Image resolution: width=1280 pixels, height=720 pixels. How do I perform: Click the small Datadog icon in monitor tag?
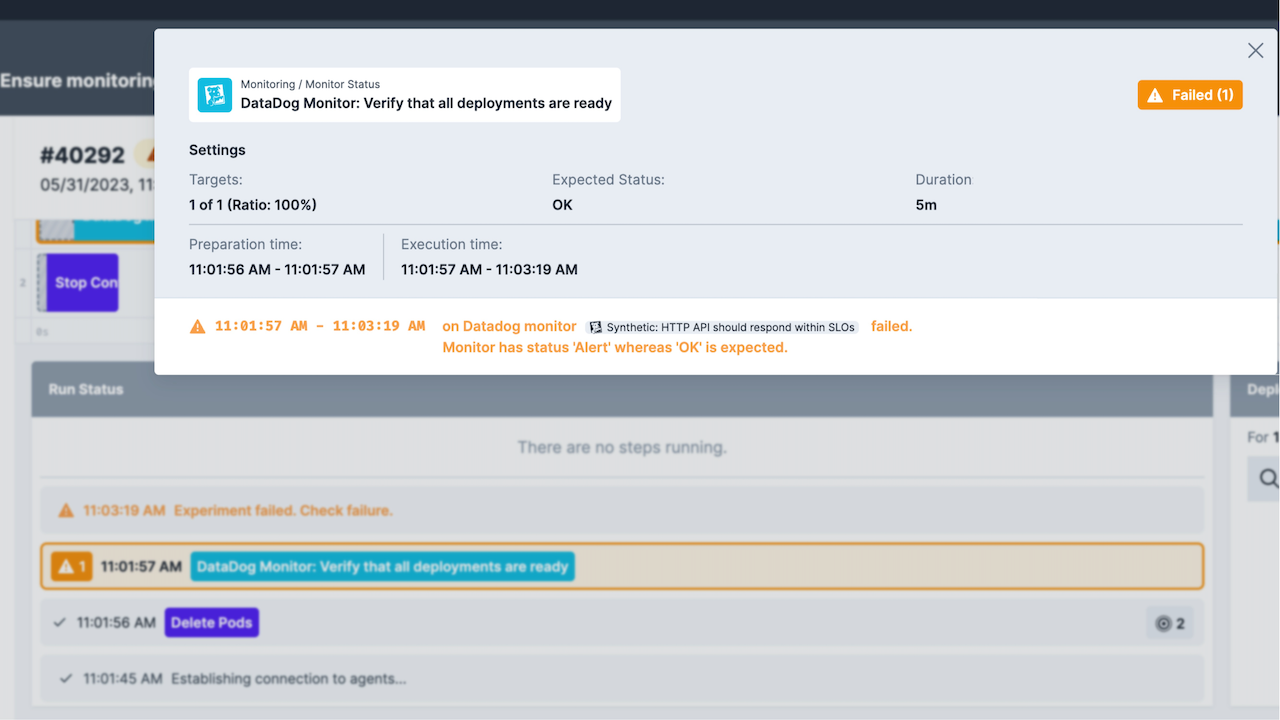click(596, 327)
